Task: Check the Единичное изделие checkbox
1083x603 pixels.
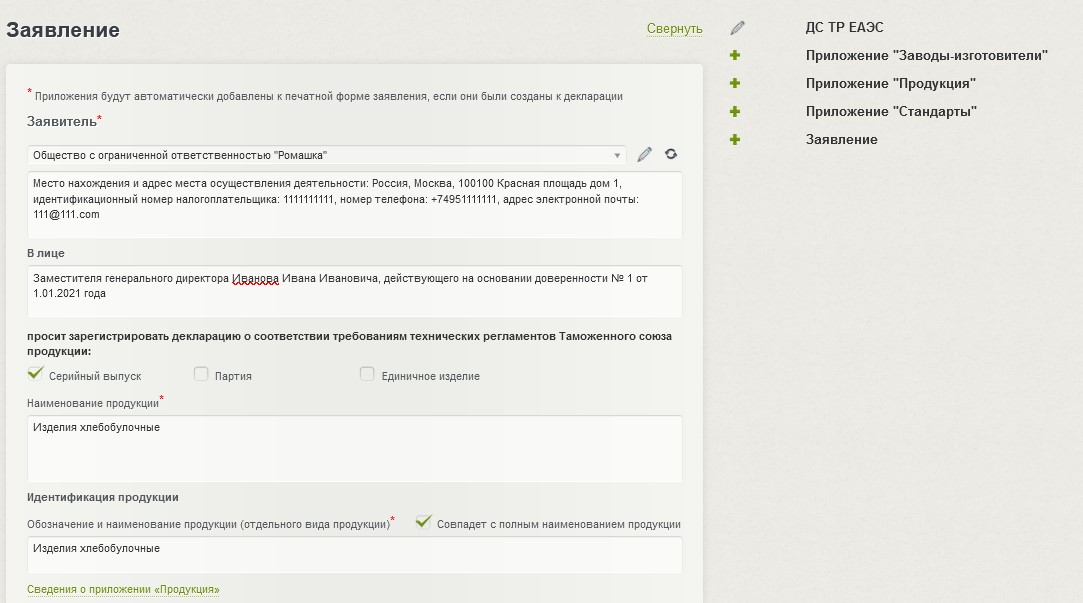Action: [367, 374]
